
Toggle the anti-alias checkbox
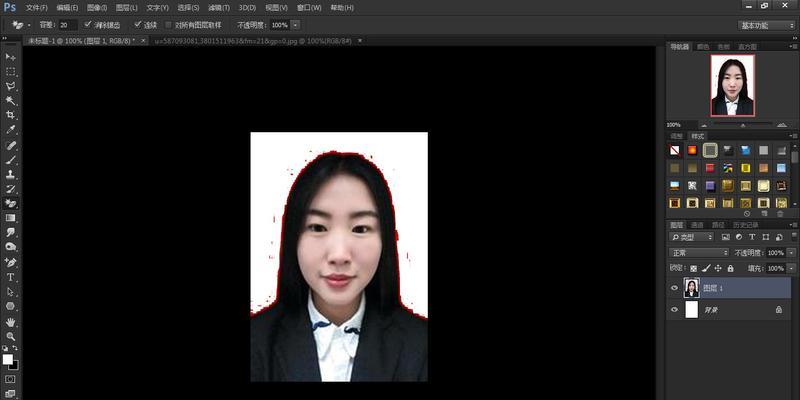click(88, 24)
